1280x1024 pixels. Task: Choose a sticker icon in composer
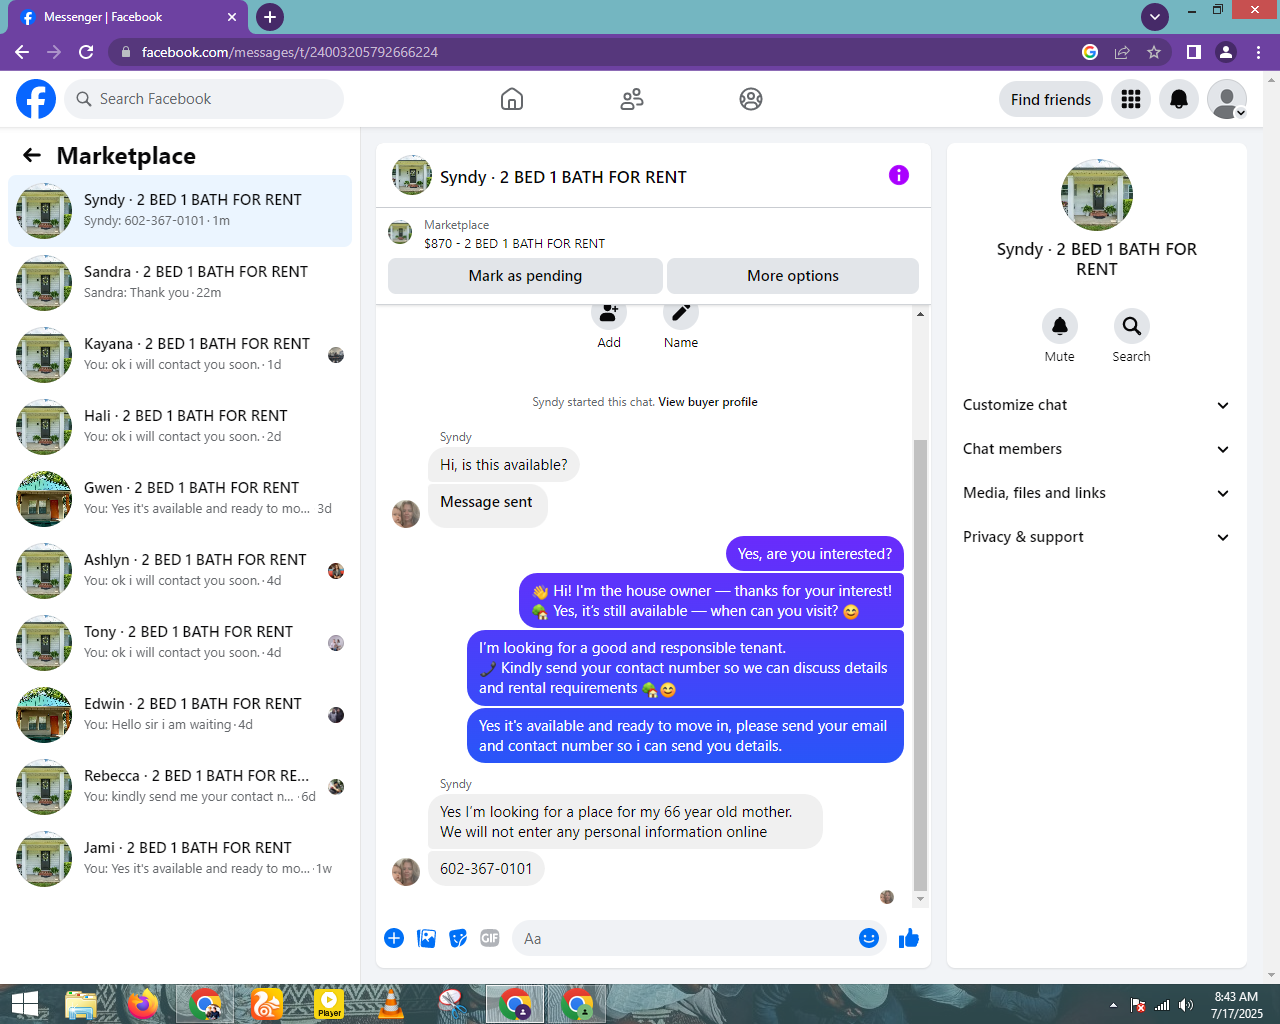click(458, 938)
